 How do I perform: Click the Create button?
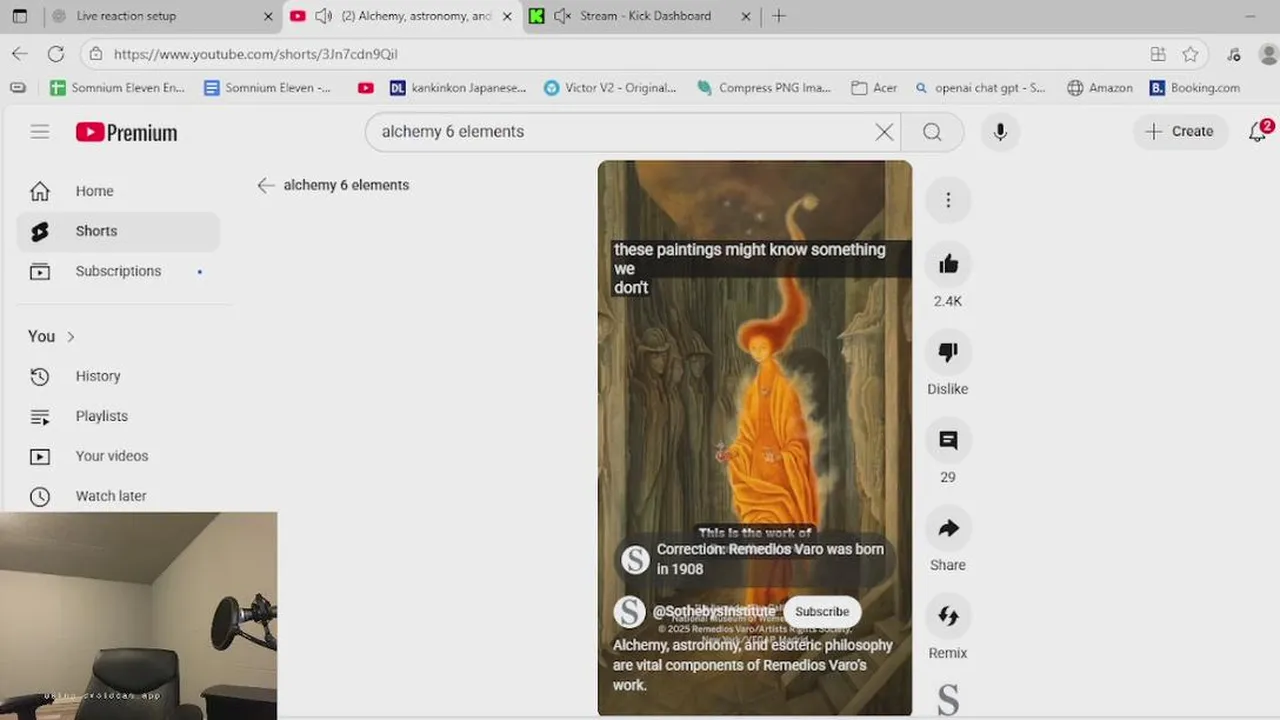coord(1180,131)
